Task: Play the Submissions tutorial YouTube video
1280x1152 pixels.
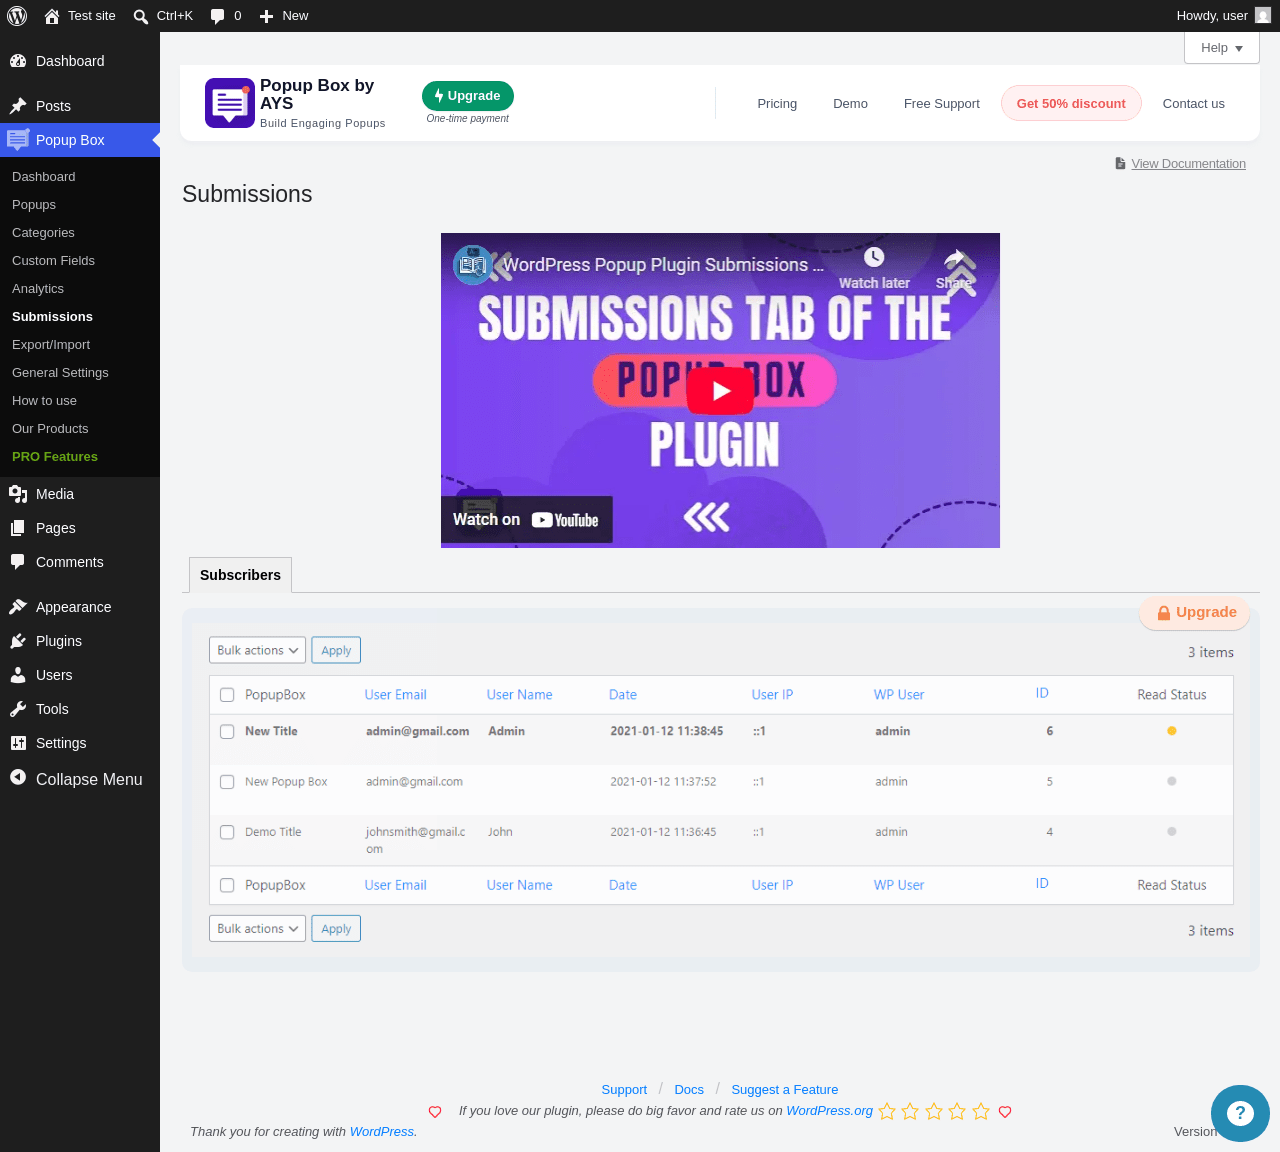Action: (720, 391)
